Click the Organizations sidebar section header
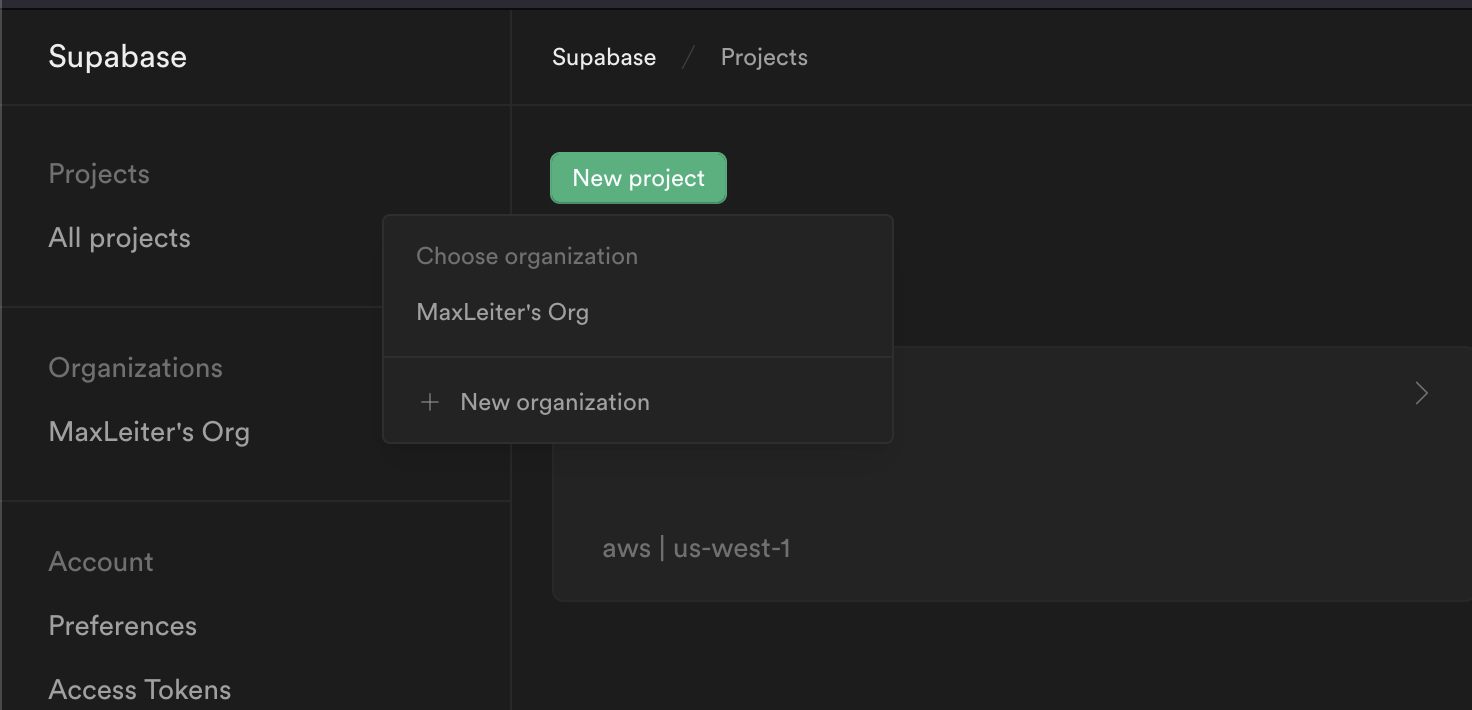 [135, 367]
